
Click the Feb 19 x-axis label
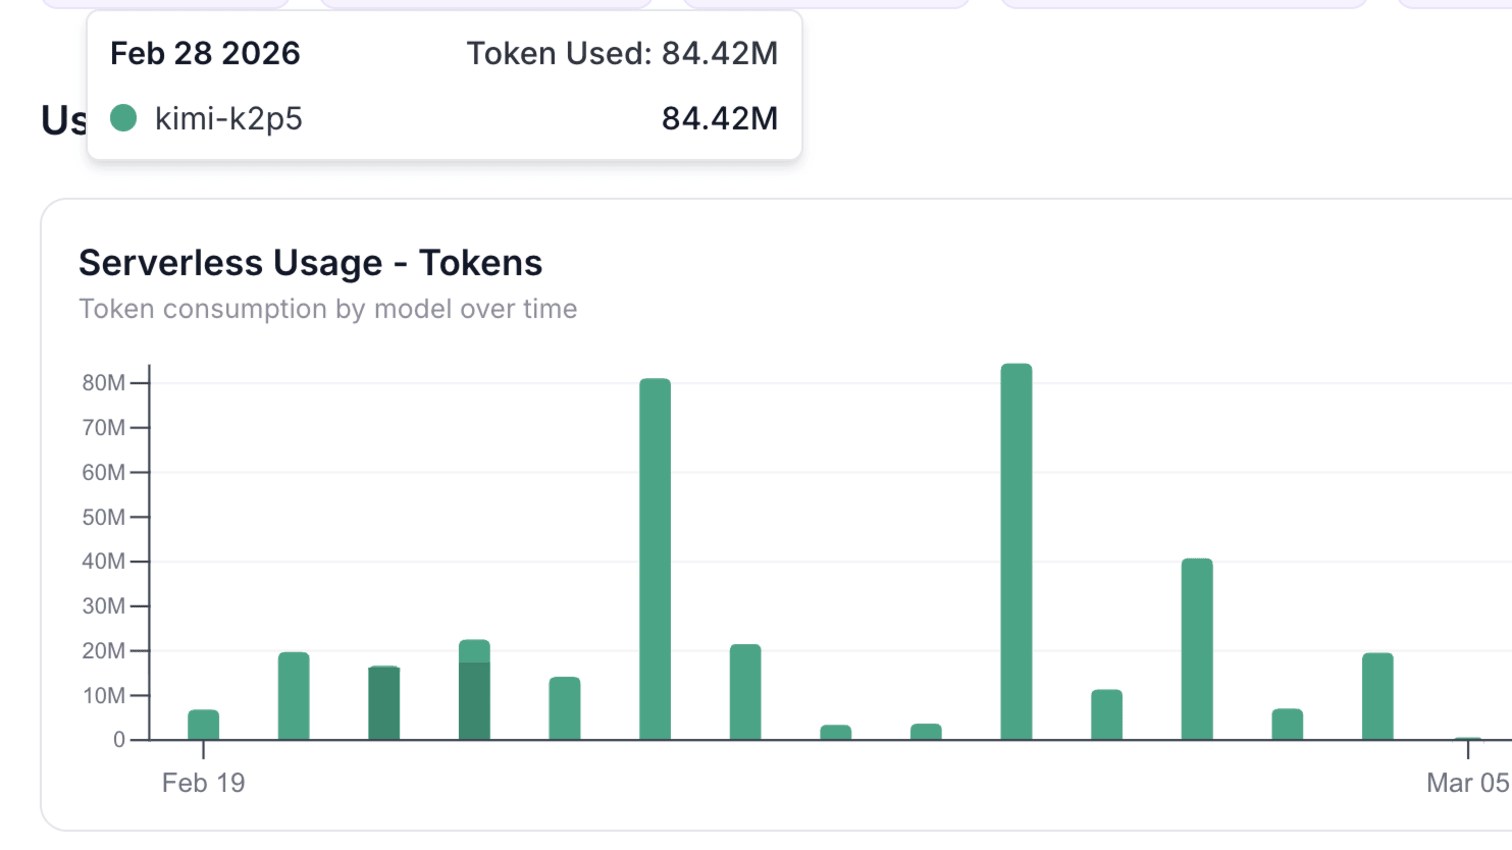203,783
